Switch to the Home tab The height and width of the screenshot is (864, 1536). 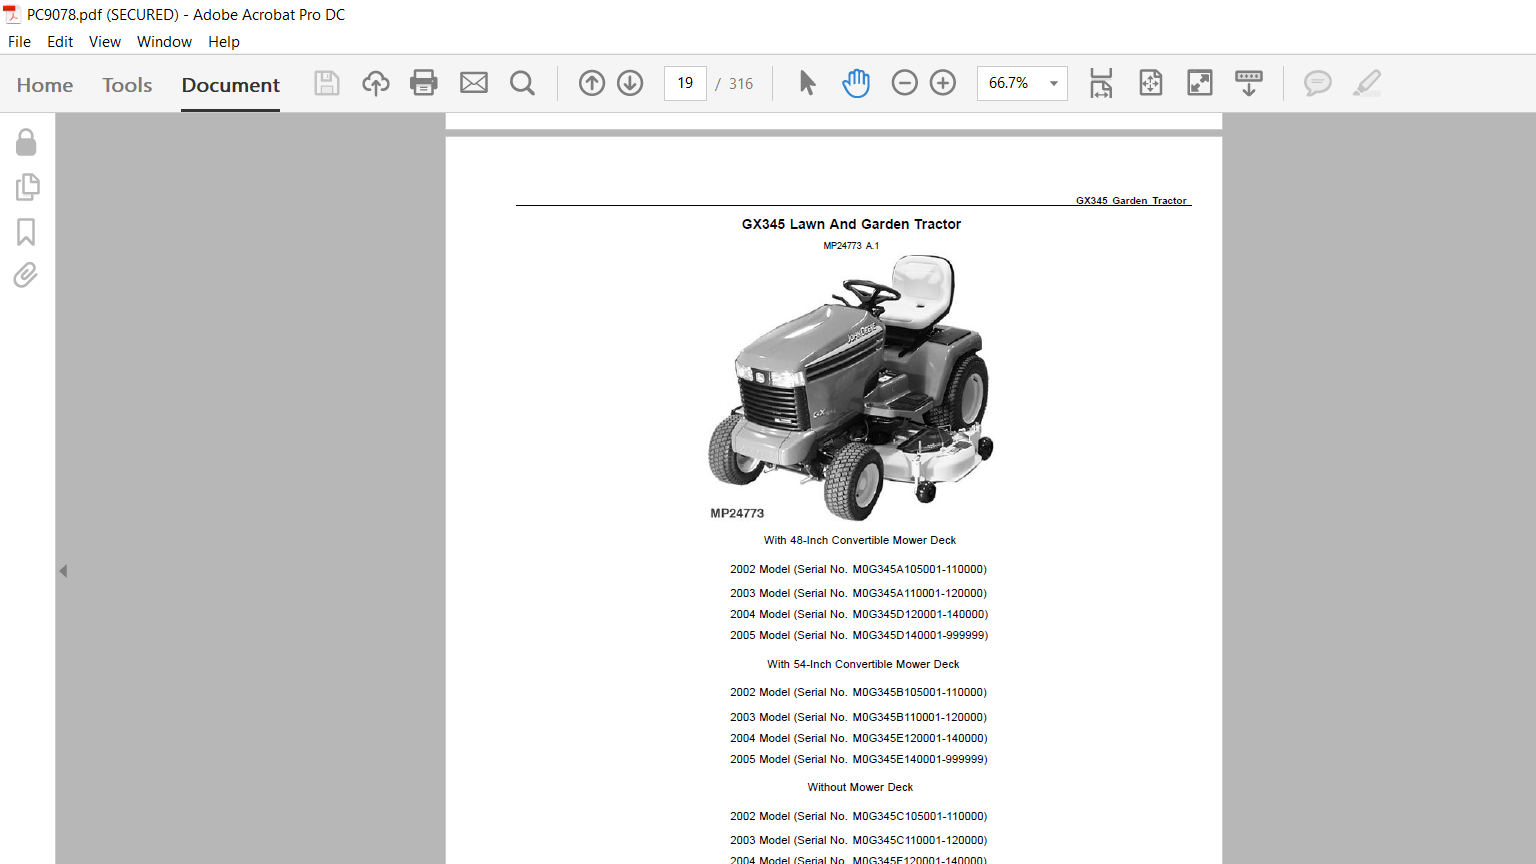pos(45,85)
